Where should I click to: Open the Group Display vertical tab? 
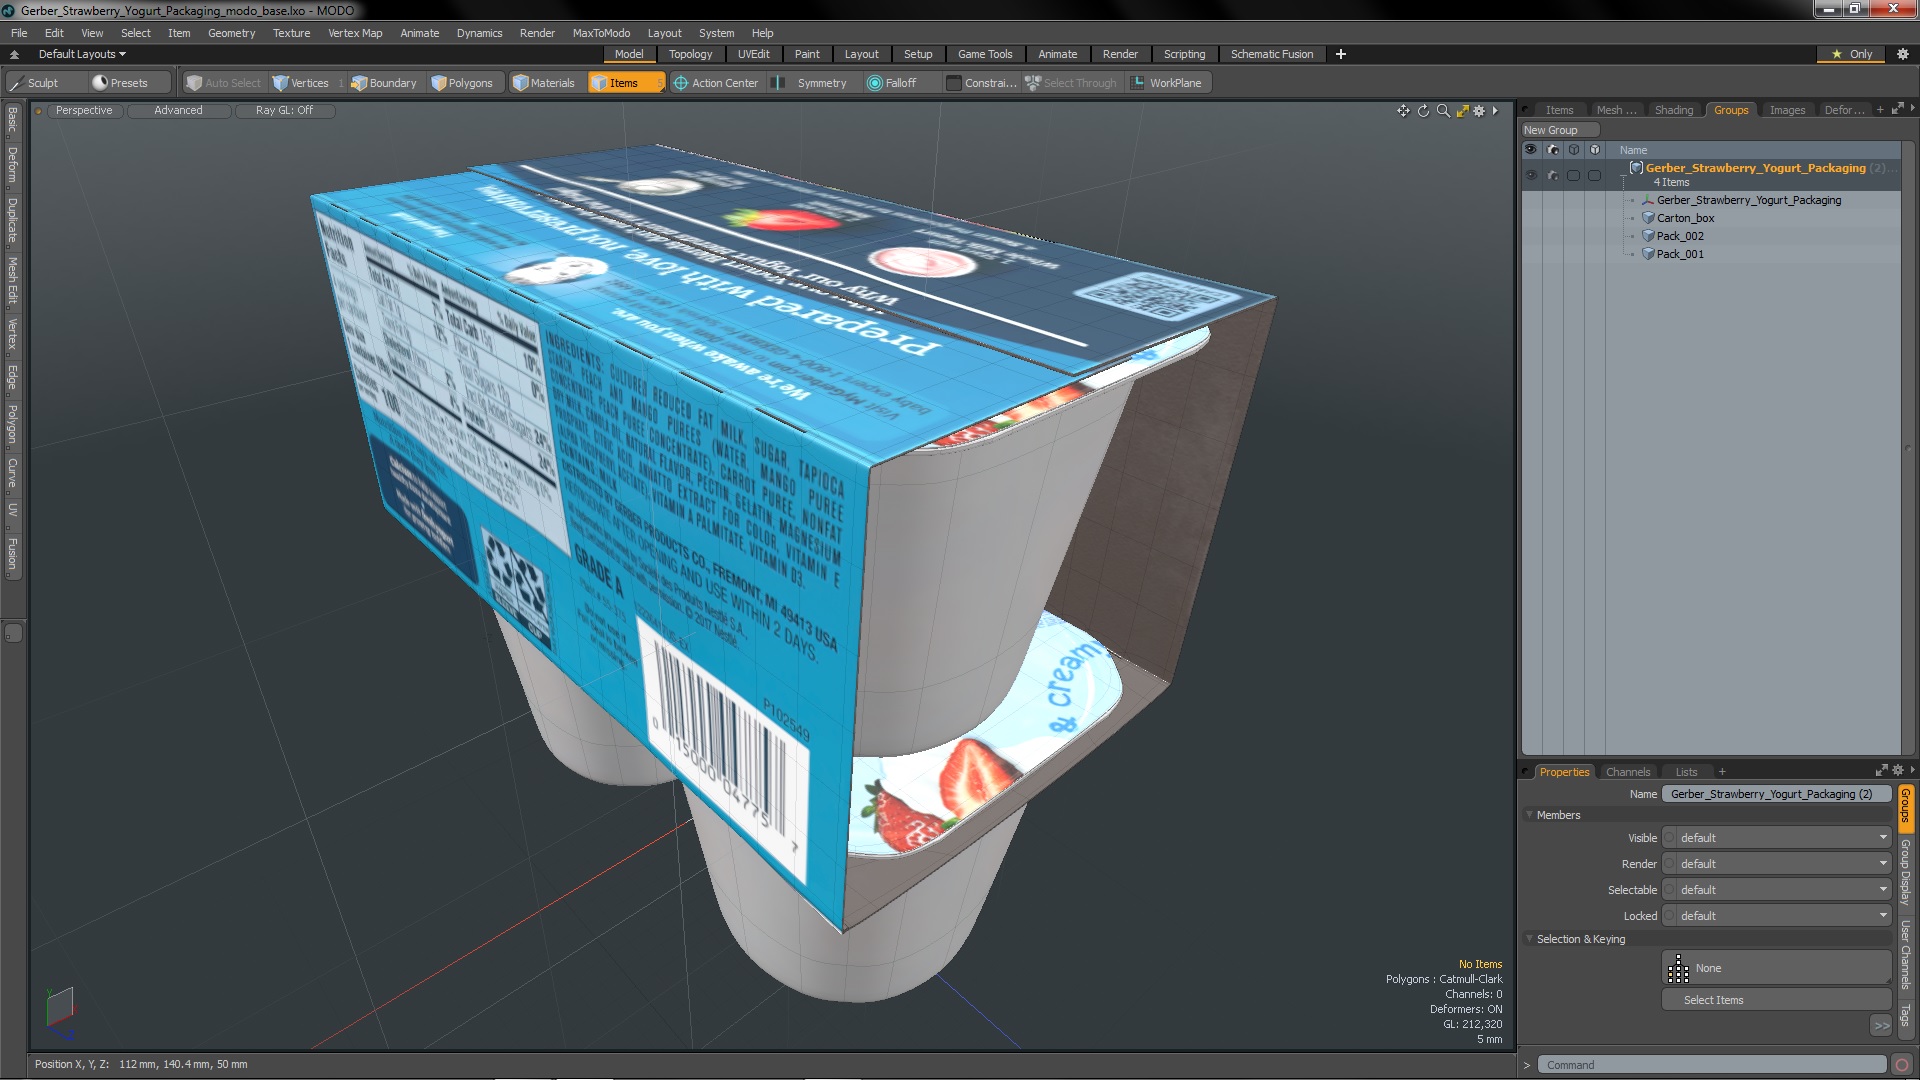(1905, 872)
